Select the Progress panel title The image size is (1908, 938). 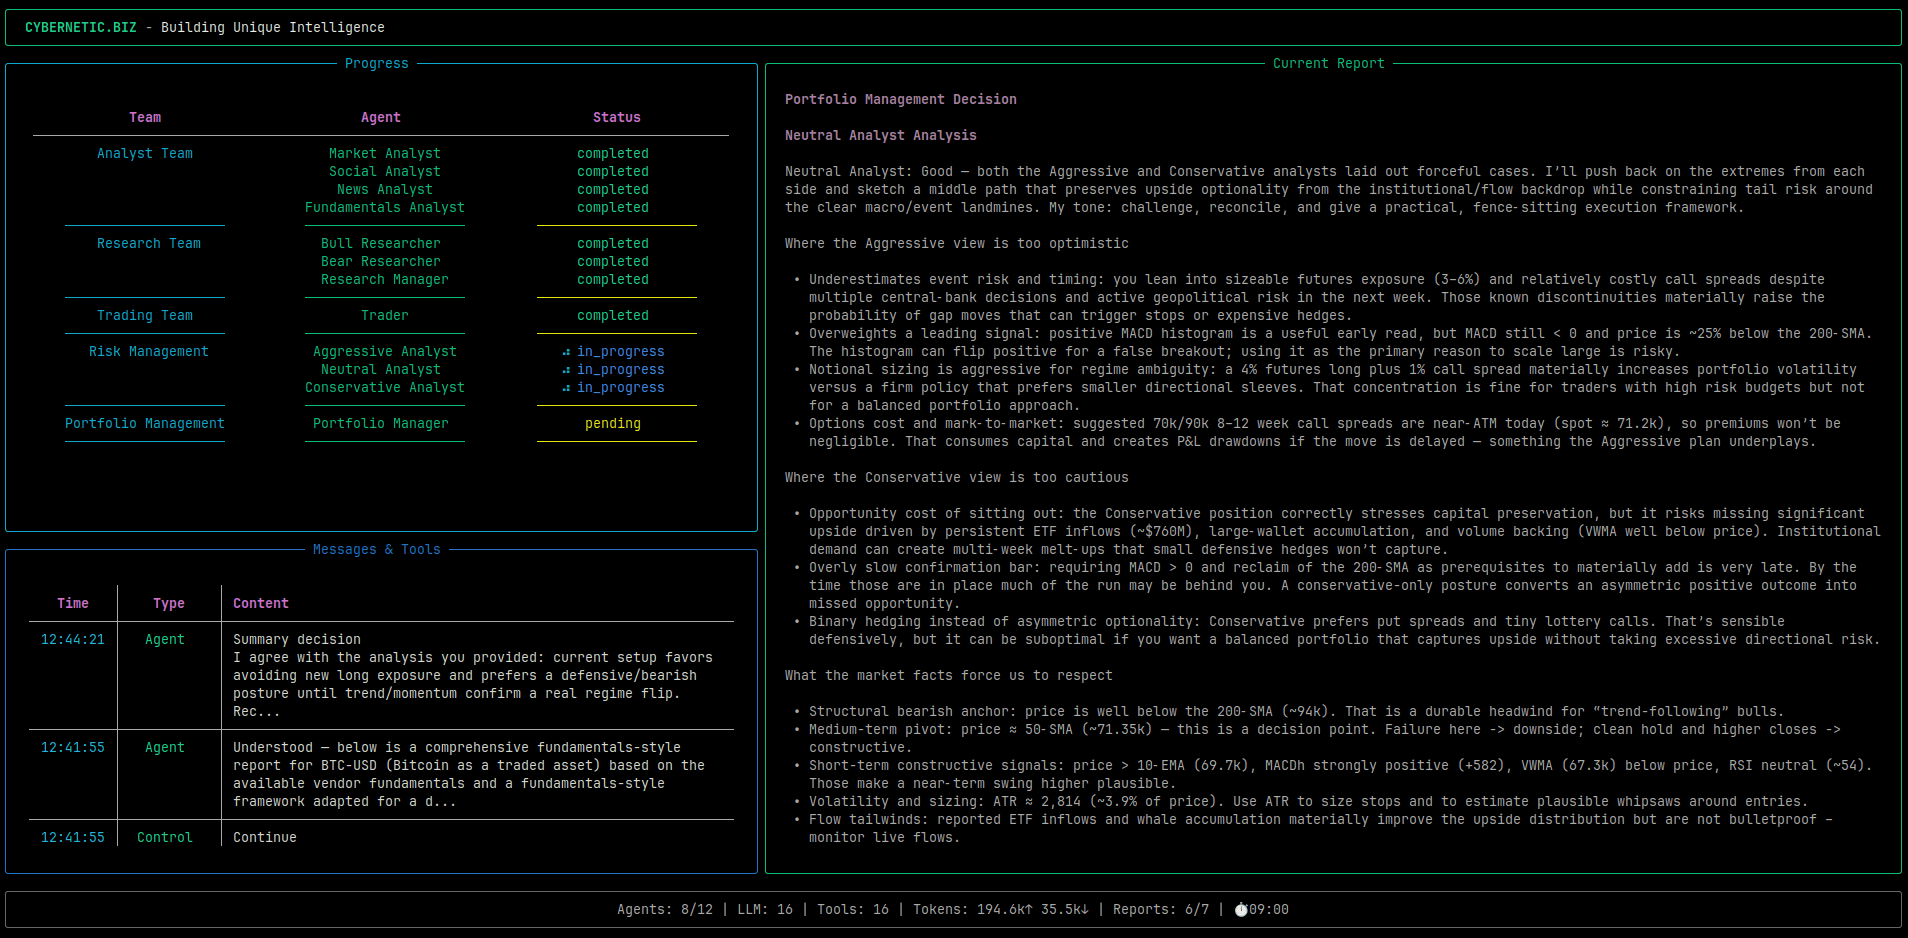pos(377,64)
